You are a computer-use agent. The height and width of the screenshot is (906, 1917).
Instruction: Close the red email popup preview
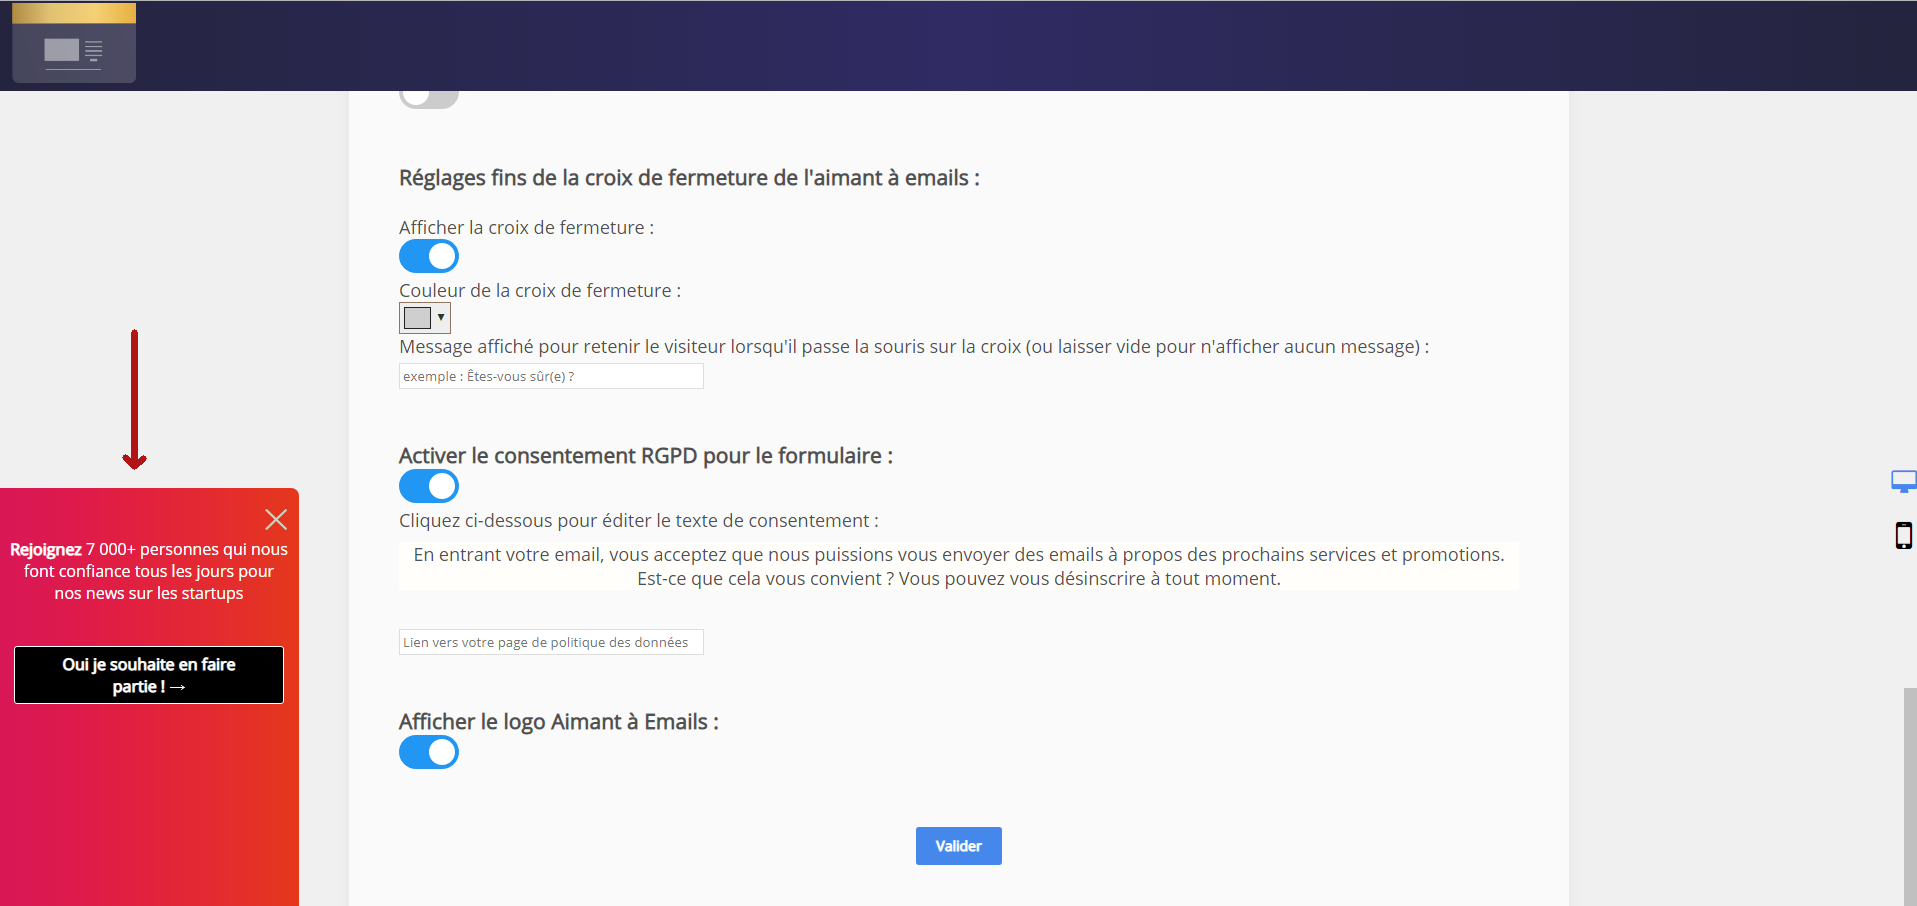[x=276, y=519]
